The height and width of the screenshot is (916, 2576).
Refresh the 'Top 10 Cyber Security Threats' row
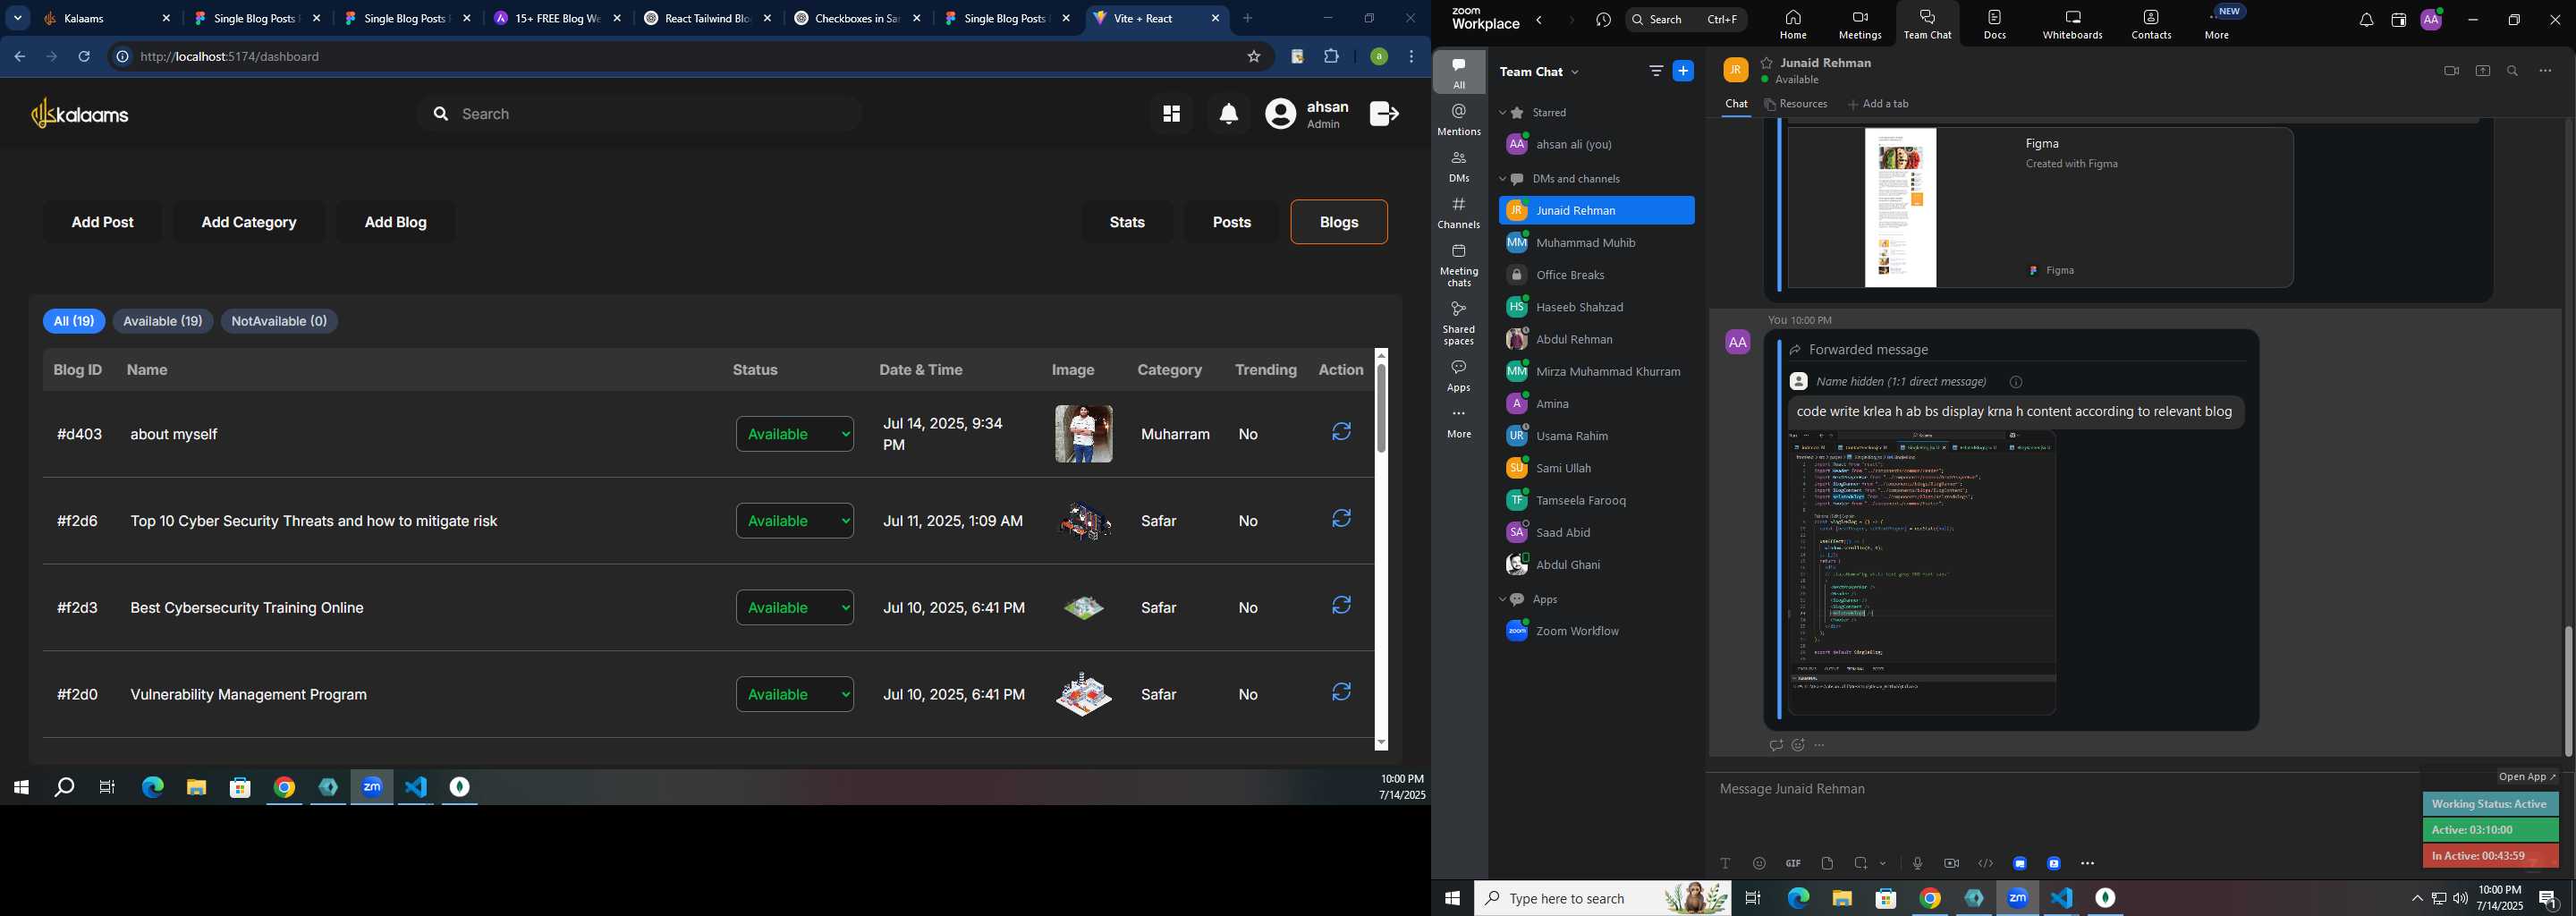[1342, 519]
